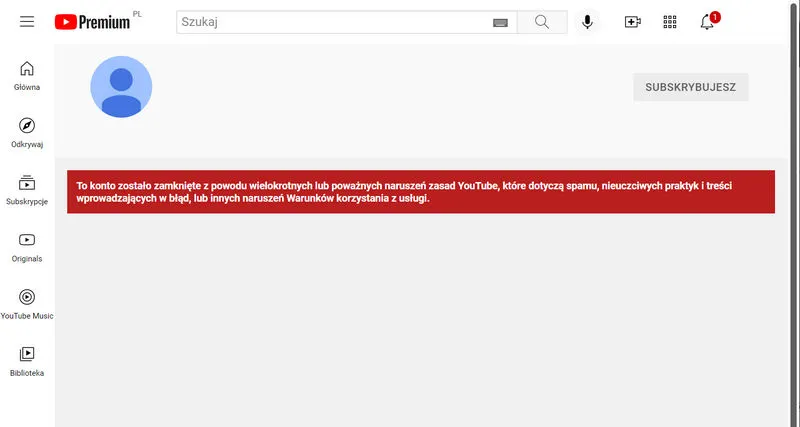Open the create video menu
Image resolution: width=800 pixels, height=427 pixels.
click(x=632, y=22)
